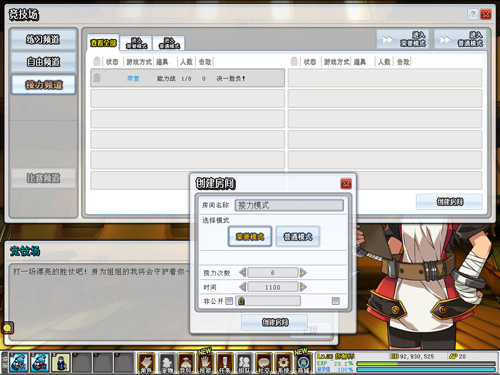This screenshot has width=500, height=375.
Task: Increase 接力次数 relay count with right arrow
Action: 303,273
